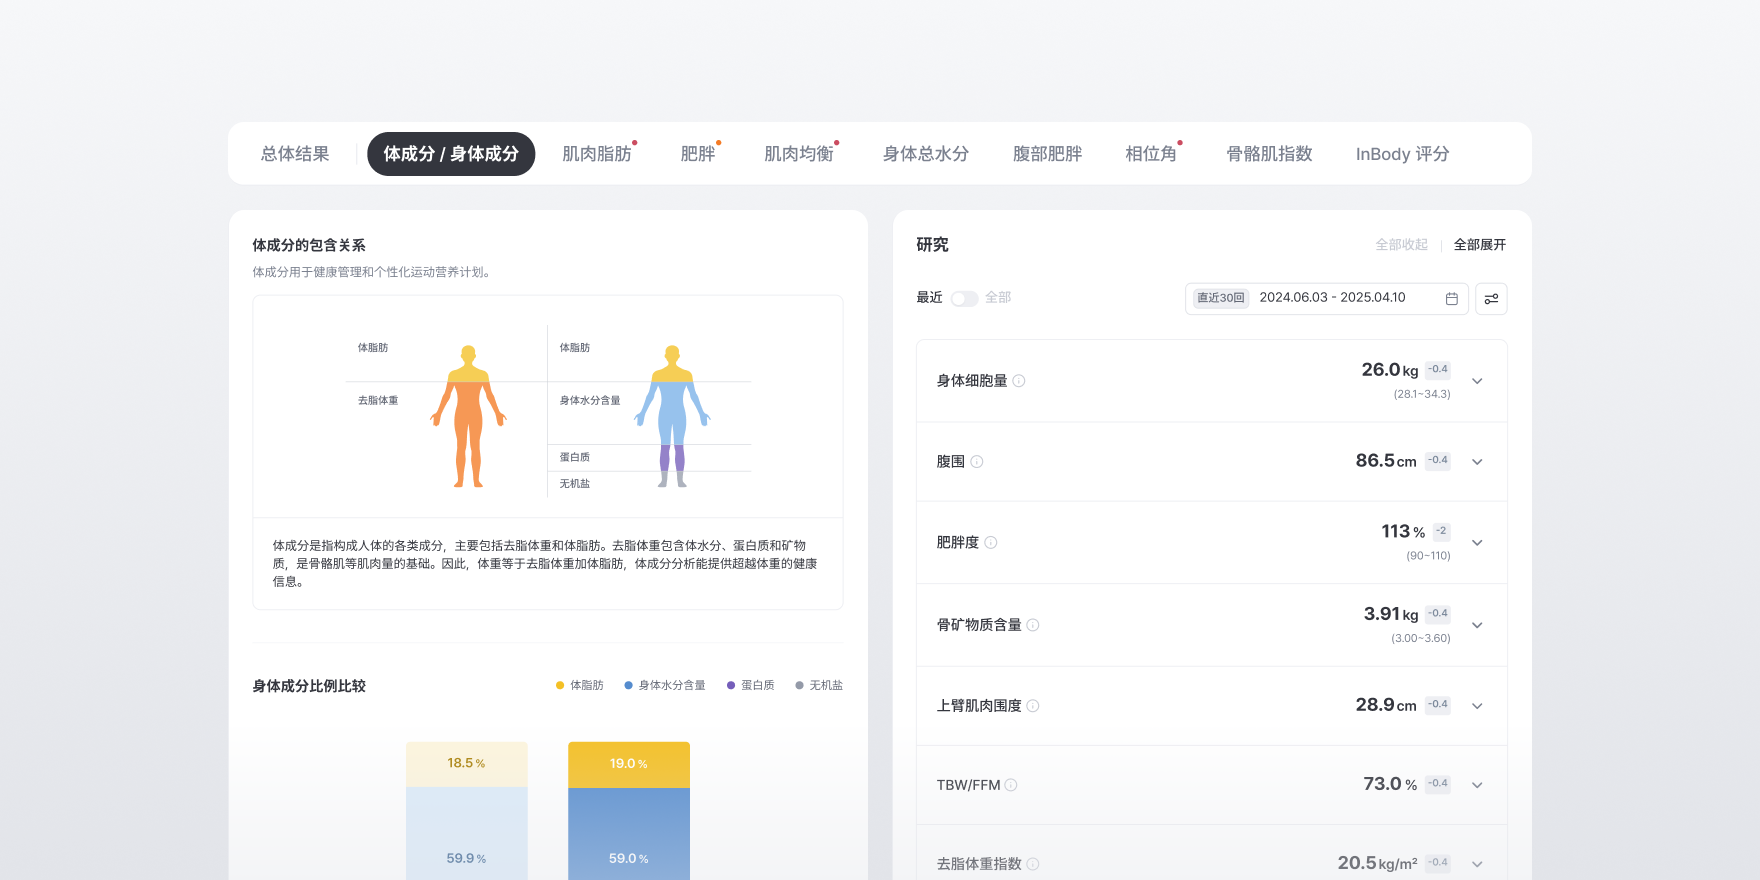Click info icon next to 骨矿物质含量

1033,625
